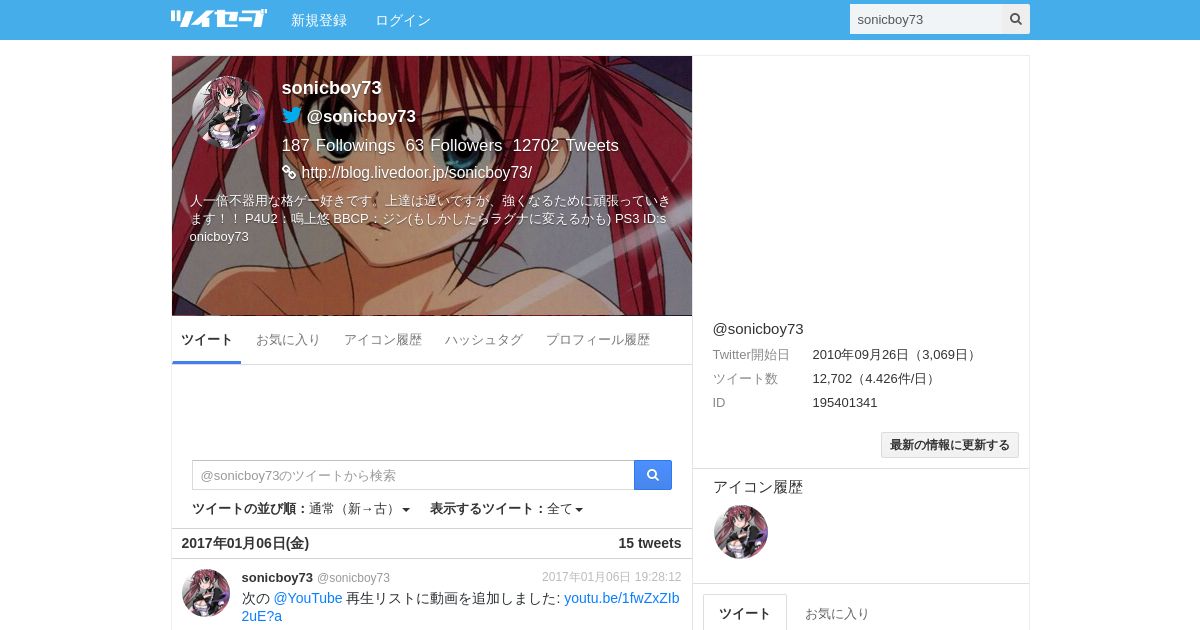Open the blog.livedoor.jp/sonicboy73 link
Viewport: 1200px width, 630px height.
coord(416,172)
